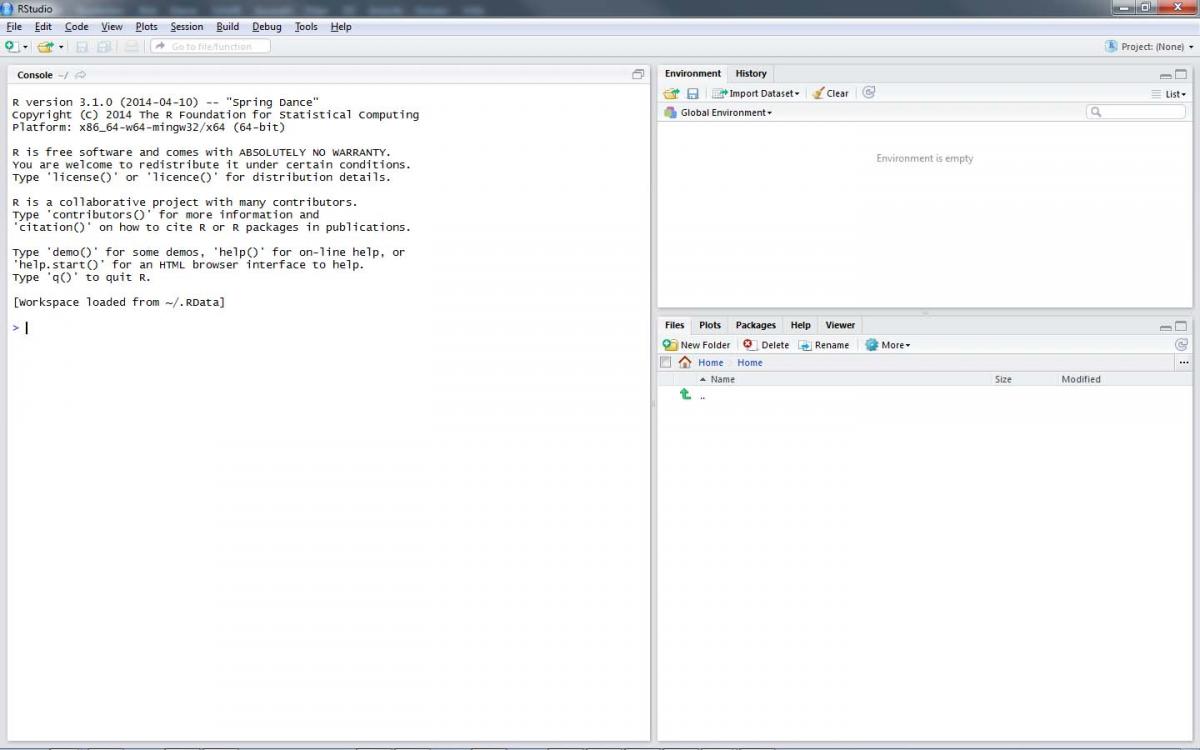Sort files by the Modified column header

[x=1081, y=379]
